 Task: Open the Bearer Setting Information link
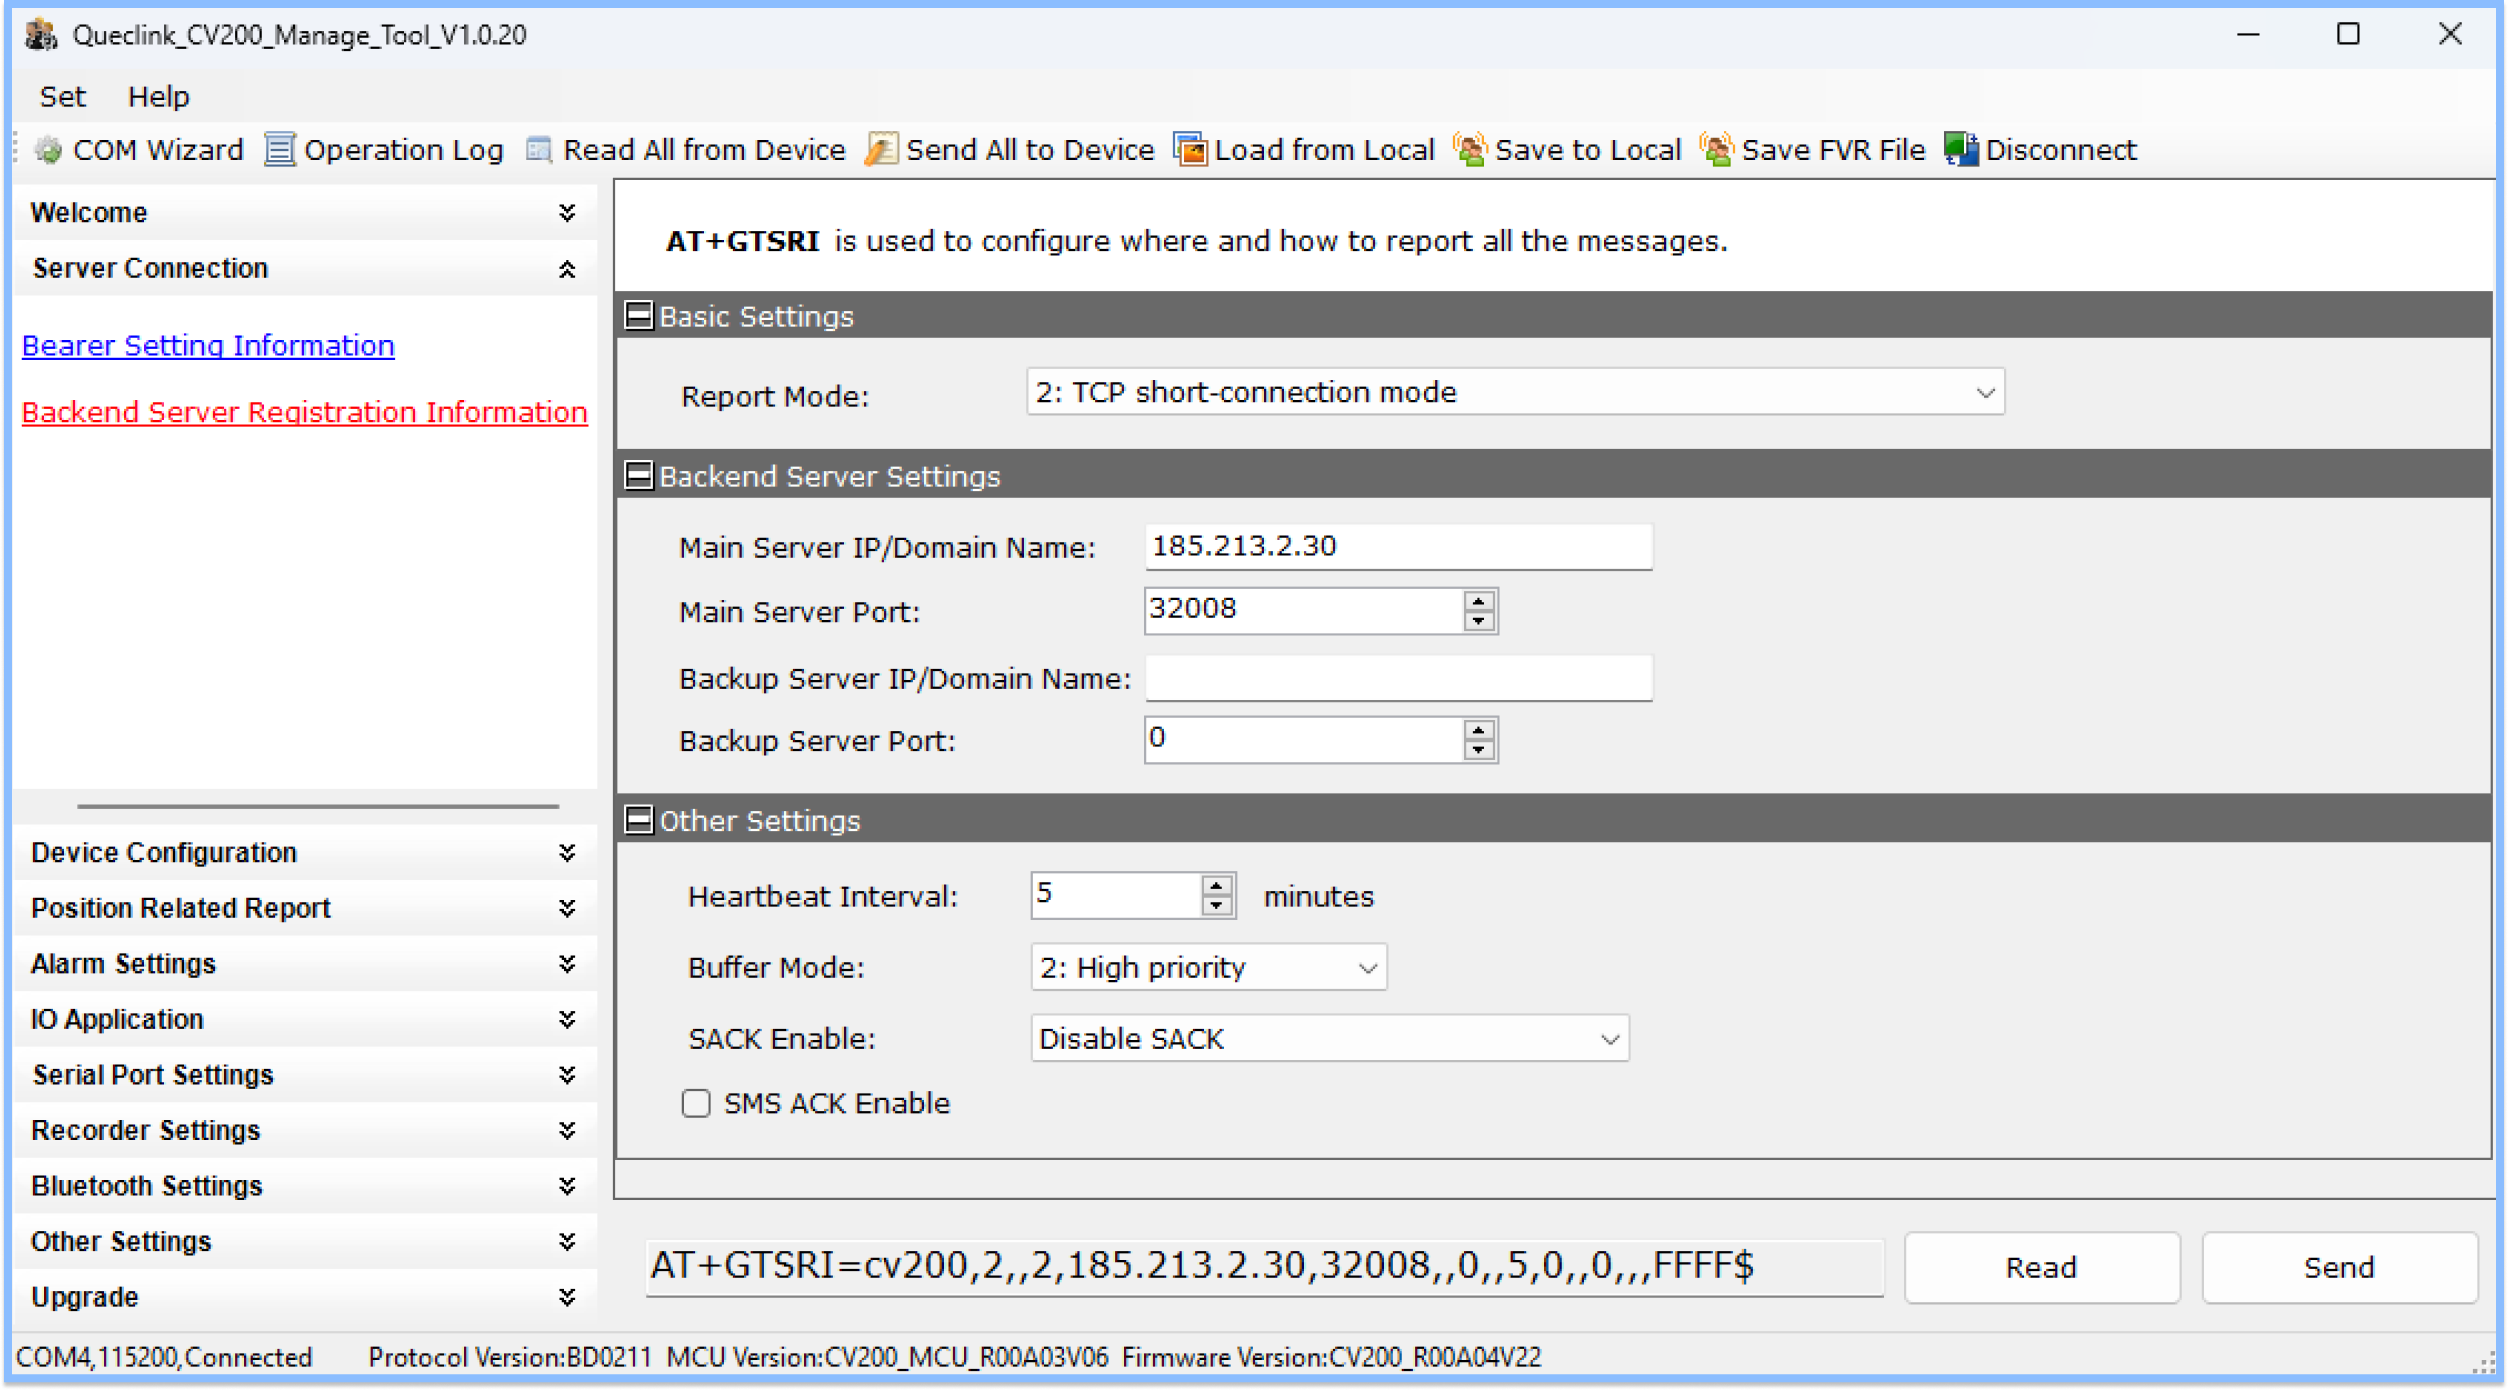point(208,345)
